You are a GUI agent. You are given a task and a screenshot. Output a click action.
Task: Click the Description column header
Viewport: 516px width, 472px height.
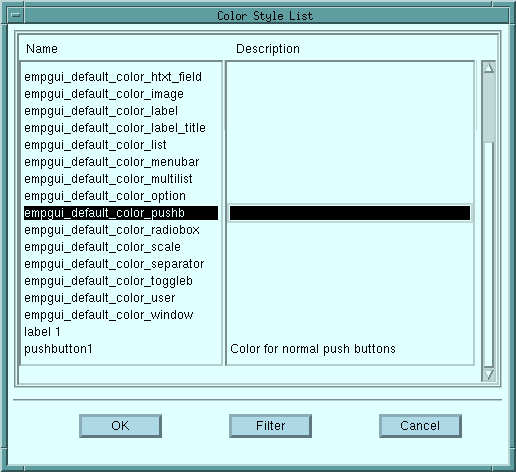coord(268,49)
